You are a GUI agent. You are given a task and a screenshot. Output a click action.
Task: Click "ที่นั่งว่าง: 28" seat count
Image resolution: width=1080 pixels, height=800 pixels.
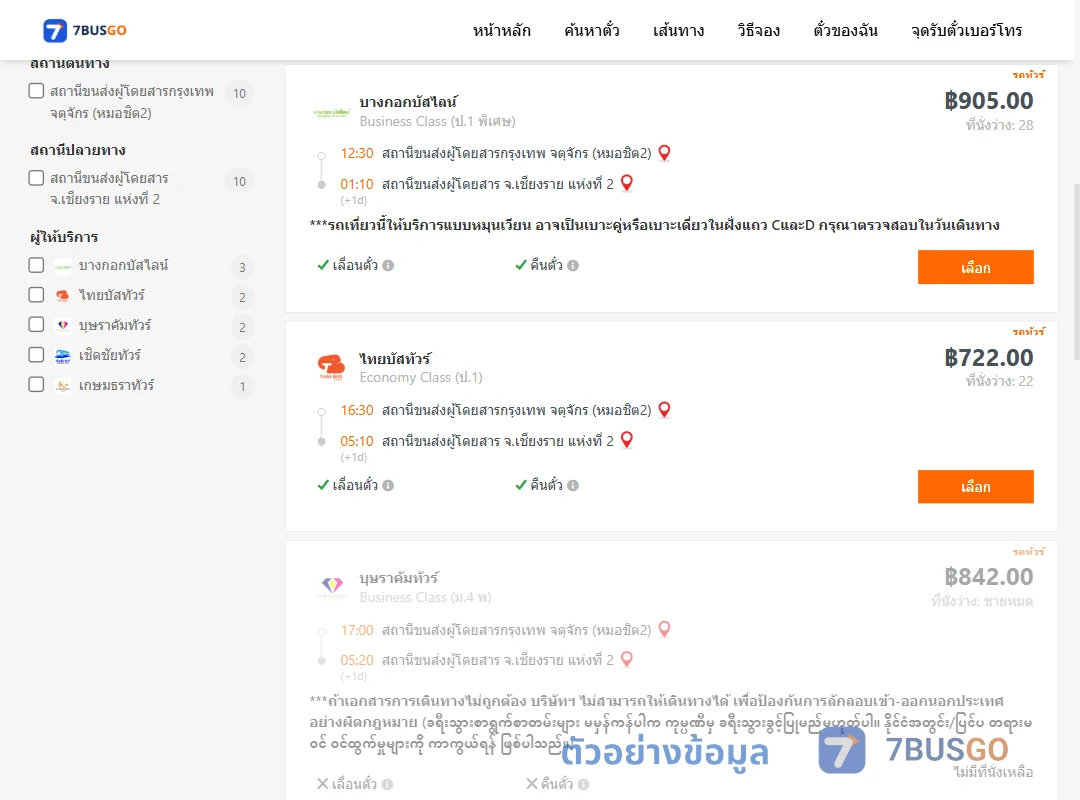(x=999, y=125)
